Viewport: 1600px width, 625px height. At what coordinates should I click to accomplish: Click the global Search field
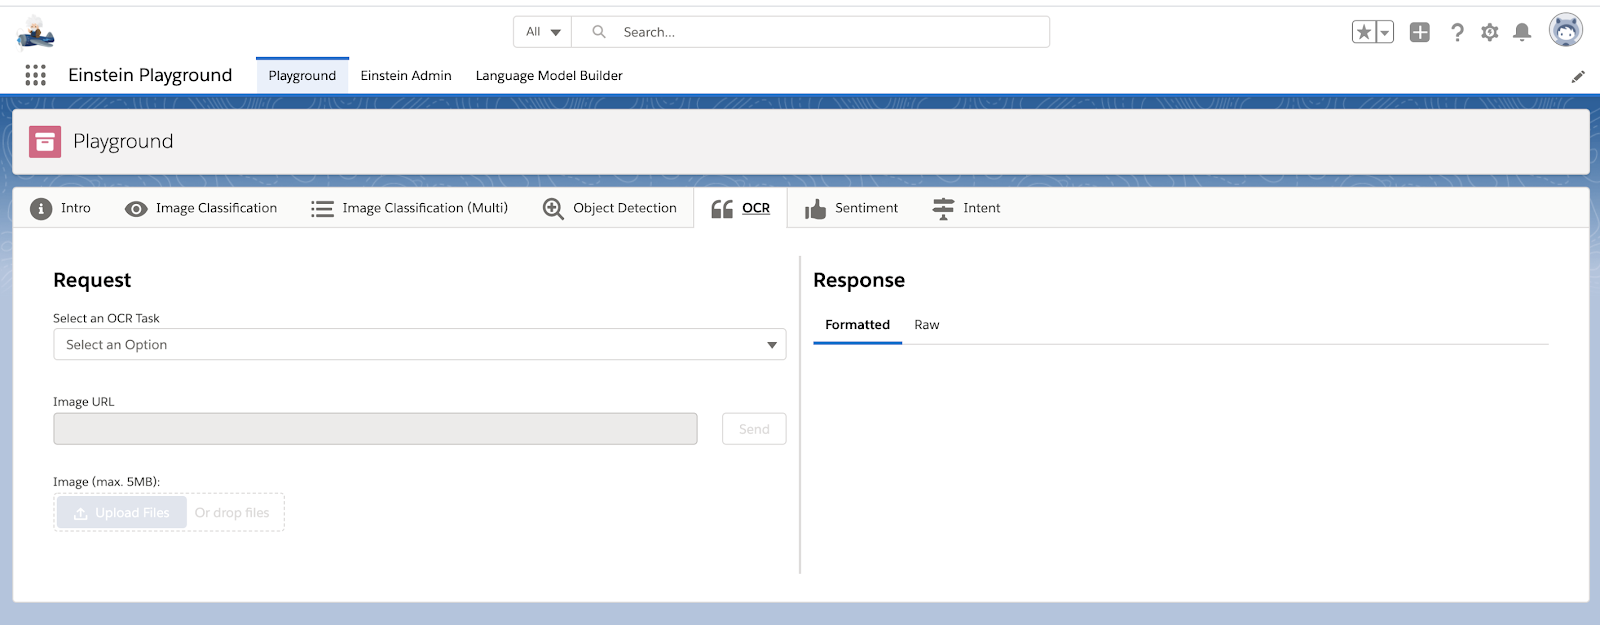[810, 32]
